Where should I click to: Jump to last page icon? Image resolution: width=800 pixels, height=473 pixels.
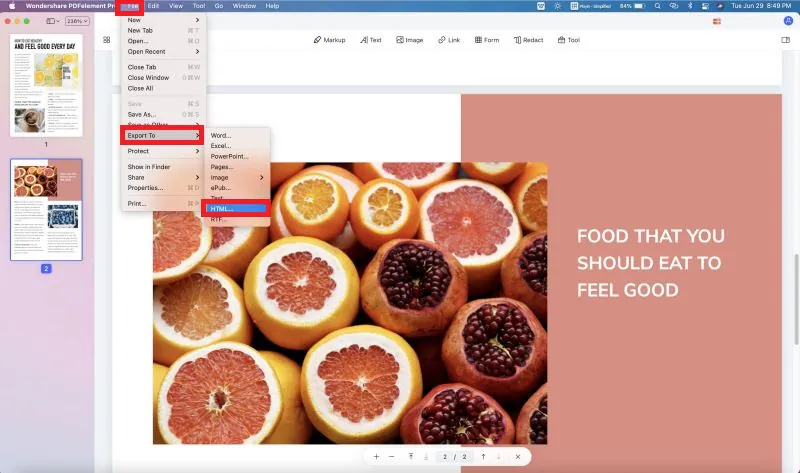click(x=426, y=457)
